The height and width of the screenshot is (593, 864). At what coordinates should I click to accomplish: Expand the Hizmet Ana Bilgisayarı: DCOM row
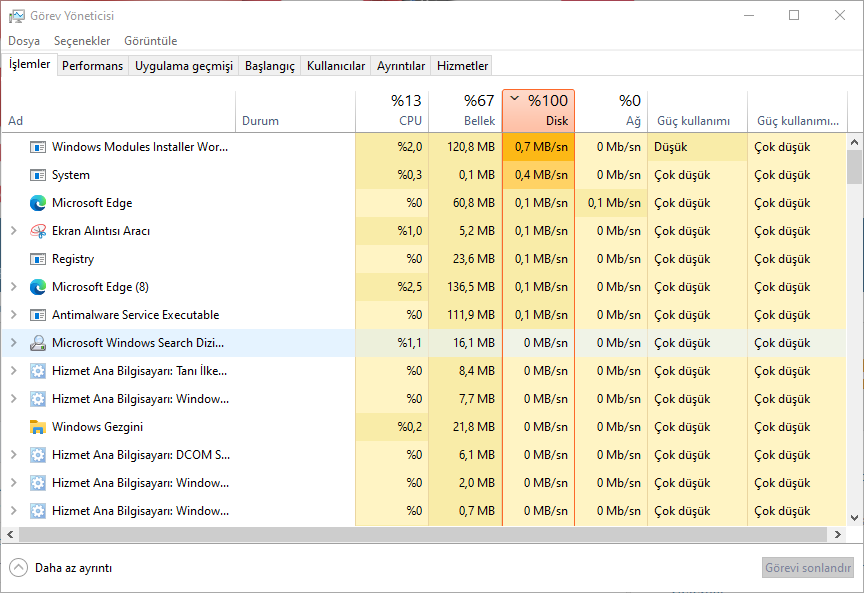13,455
